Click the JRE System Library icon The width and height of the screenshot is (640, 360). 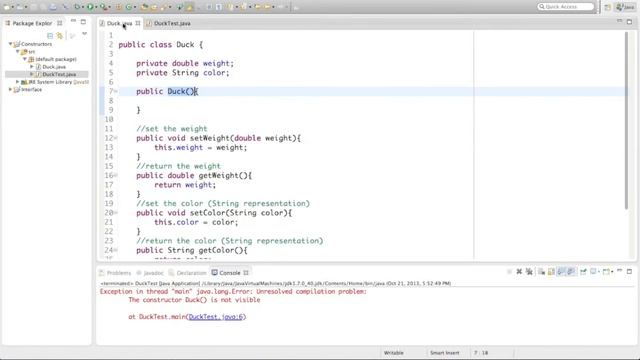point(24,82)
